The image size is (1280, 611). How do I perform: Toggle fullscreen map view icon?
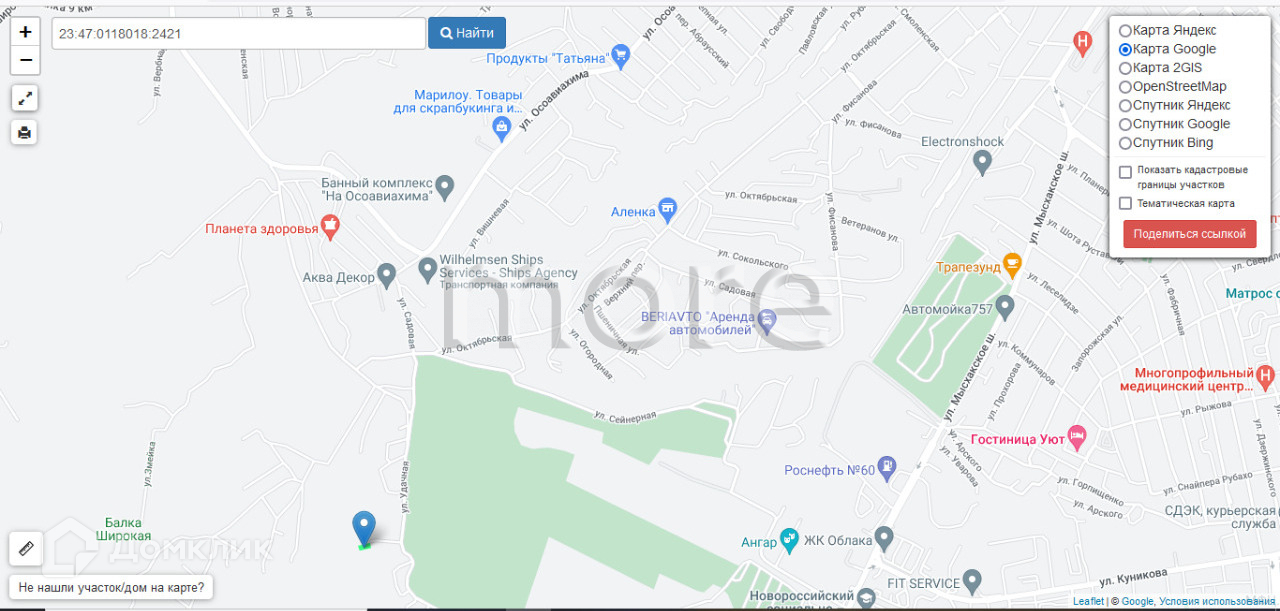(25, 98)
